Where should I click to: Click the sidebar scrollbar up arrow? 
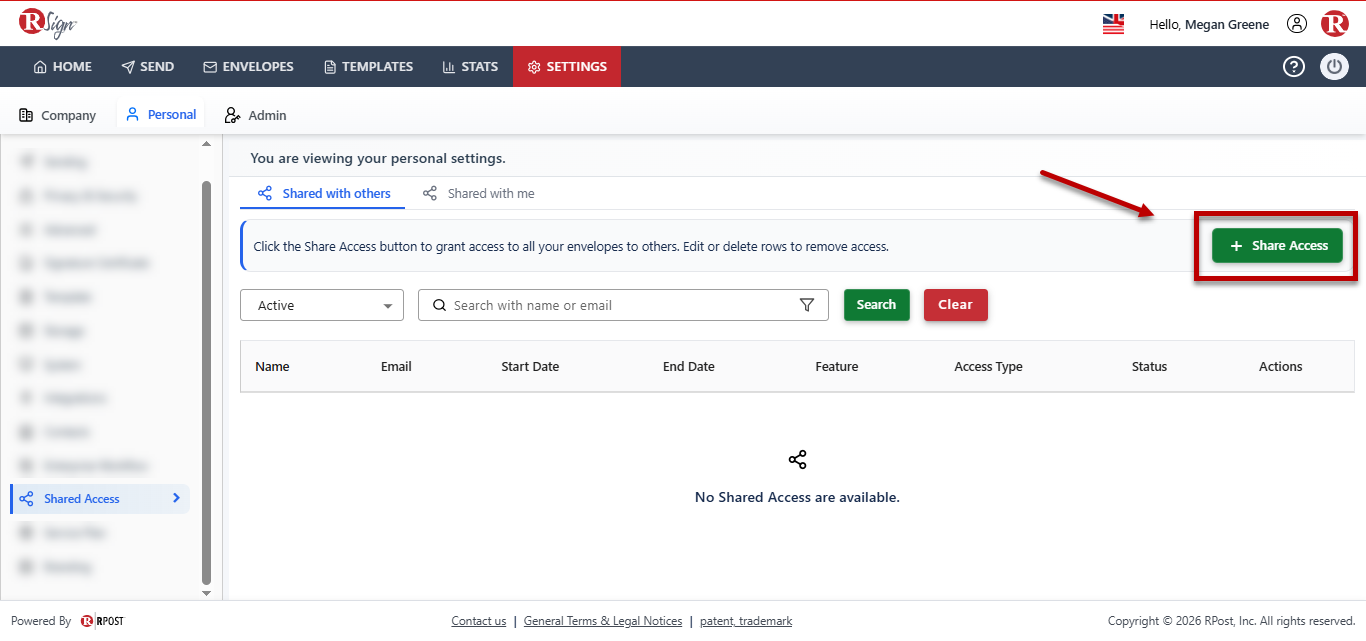pyautogui.click(x=207, y=144)
